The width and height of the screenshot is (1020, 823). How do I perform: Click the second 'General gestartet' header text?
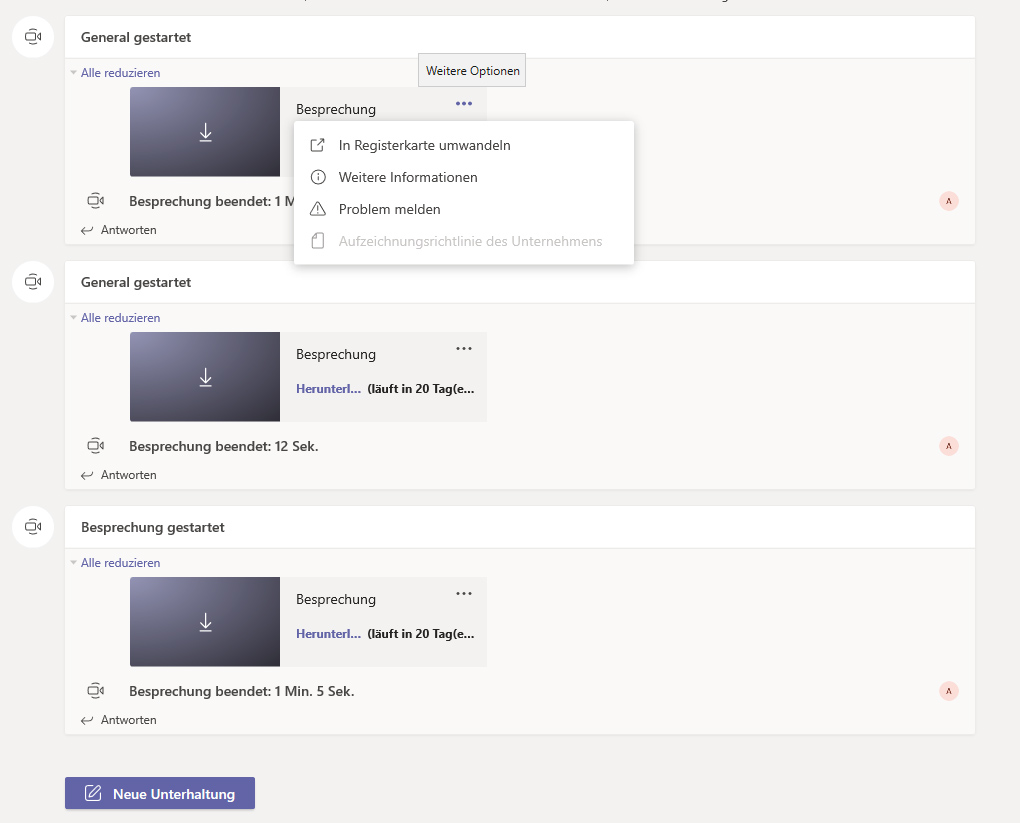[136, 282]
